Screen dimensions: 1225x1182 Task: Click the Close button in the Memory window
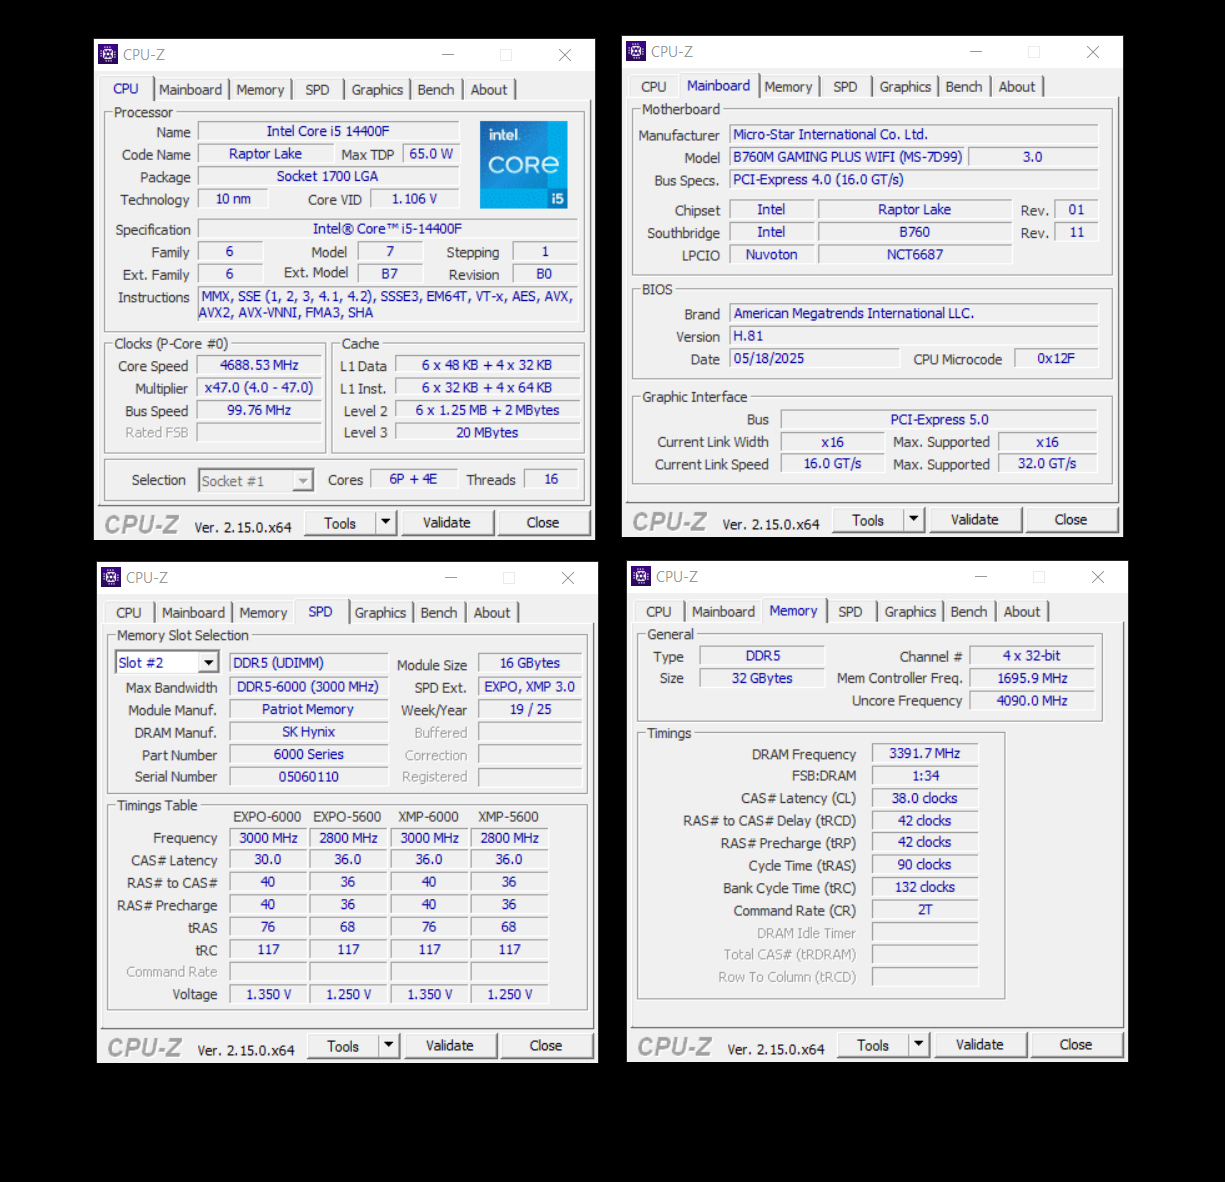tap(1076, 1044)
